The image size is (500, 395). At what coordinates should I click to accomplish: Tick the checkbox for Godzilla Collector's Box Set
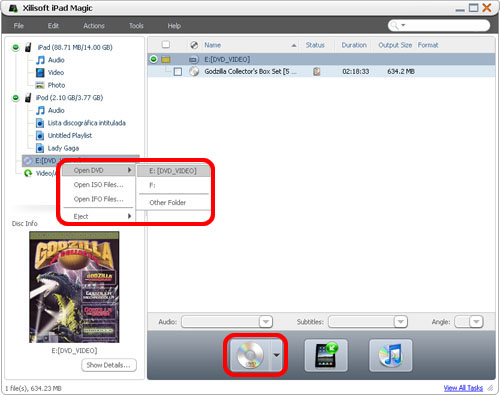(x=178, y=72)
